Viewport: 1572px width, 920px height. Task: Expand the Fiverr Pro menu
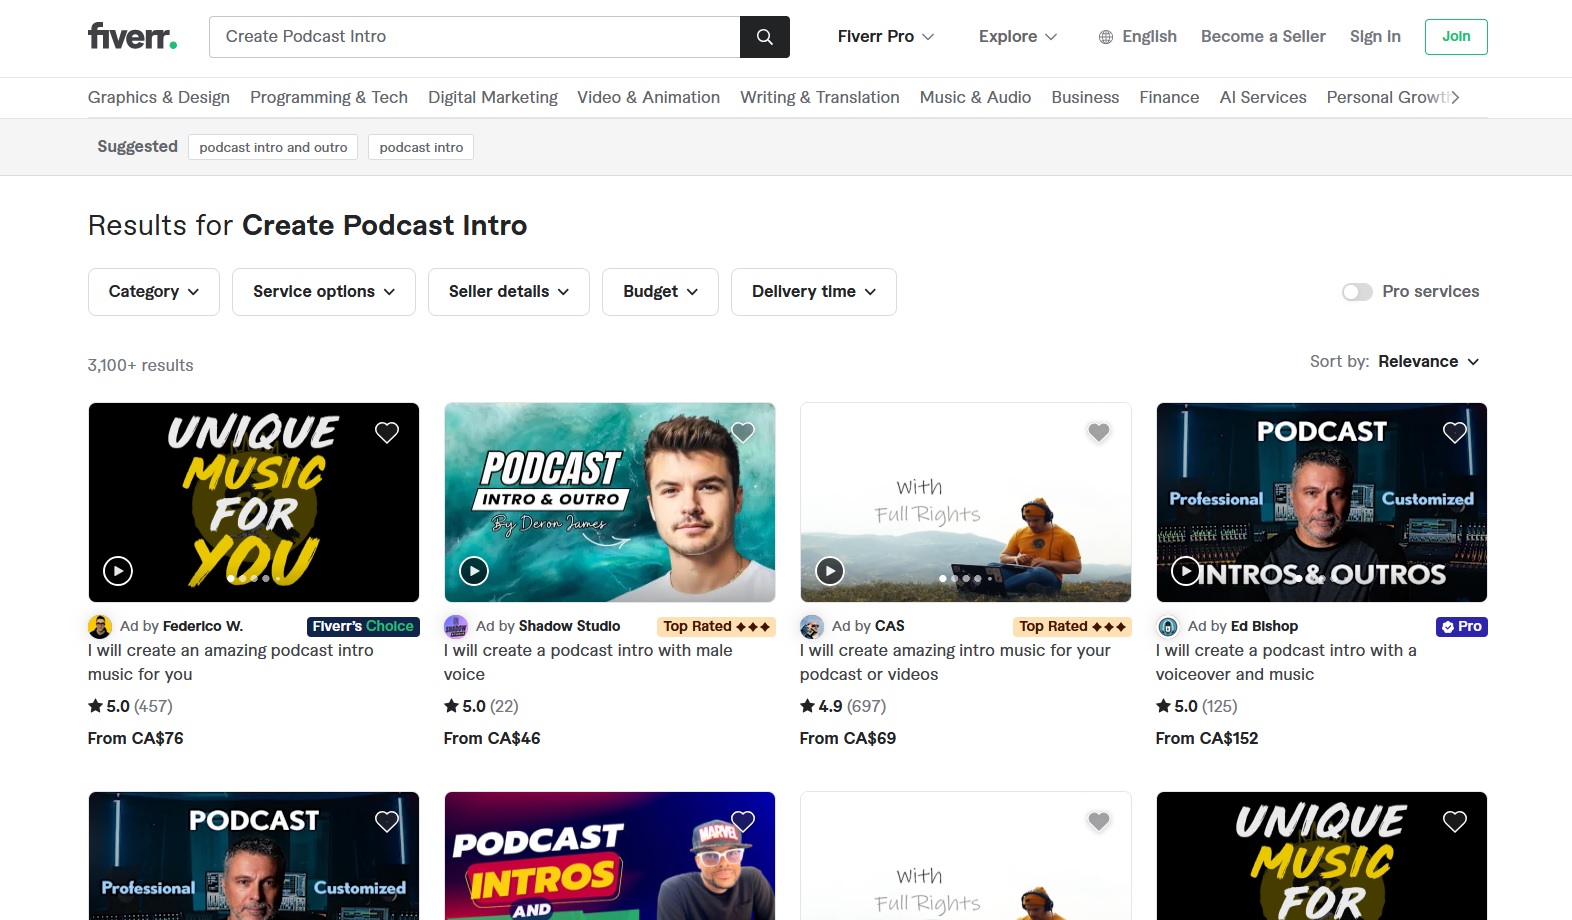pyautogui.click(x=886, y=37)
